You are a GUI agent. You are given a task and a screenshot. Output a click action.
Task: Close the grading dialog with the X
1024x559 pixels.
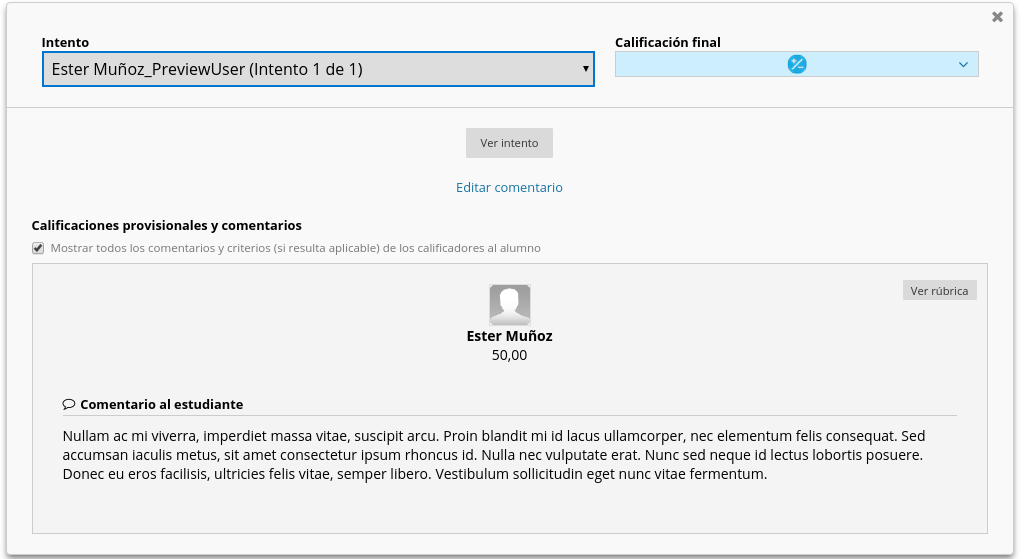997,17
